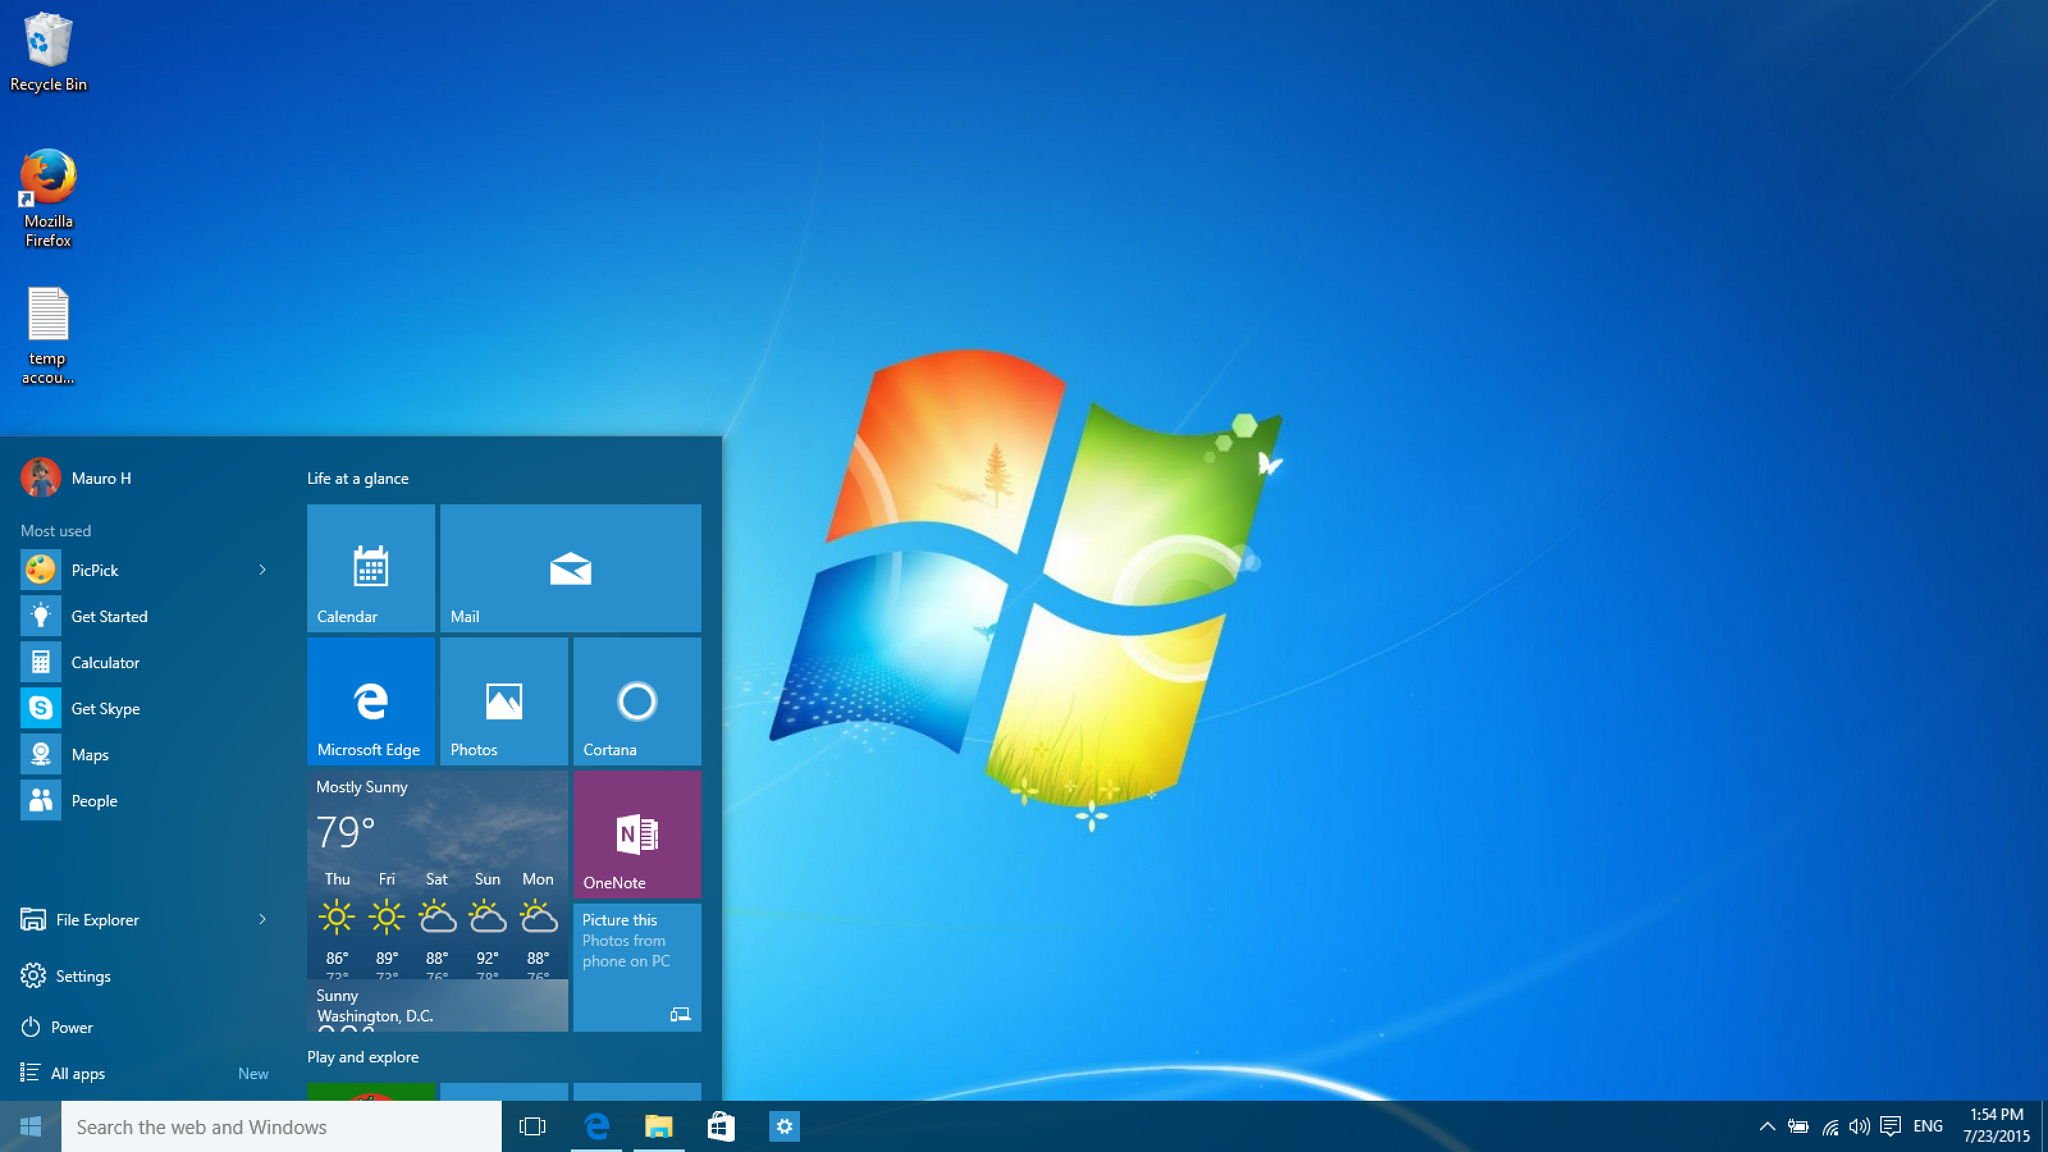The width and height of the screenshot is (2048, 1152).
Task: Open the Mail app tile
Action: coord(568,570)
